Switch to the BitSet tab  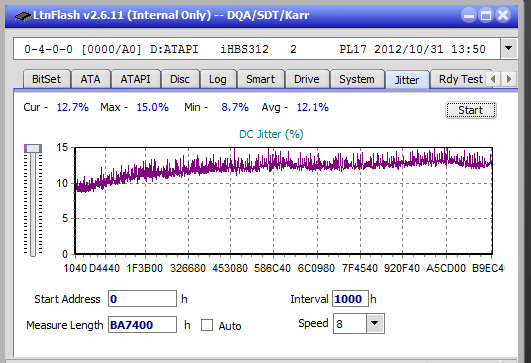46,79
